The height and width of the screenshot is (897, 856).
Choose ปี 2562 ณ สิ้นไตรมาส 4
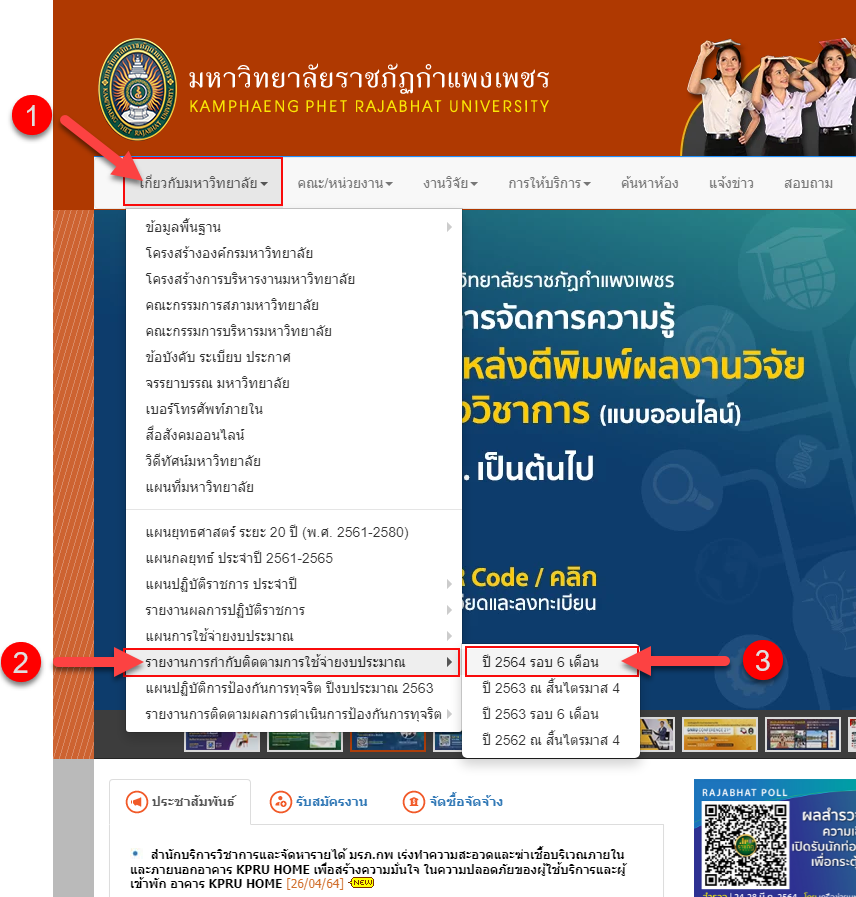(551, 740)
